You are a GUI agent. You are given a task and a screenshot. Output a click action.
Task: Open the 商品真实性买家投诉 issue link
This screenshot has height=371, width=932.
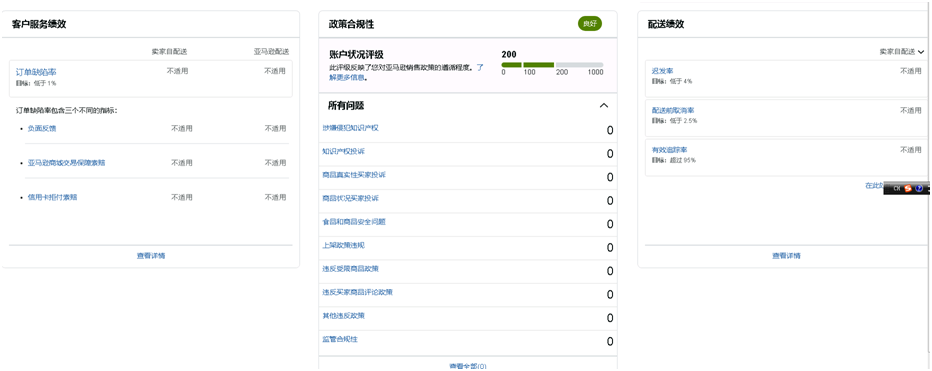354,175
